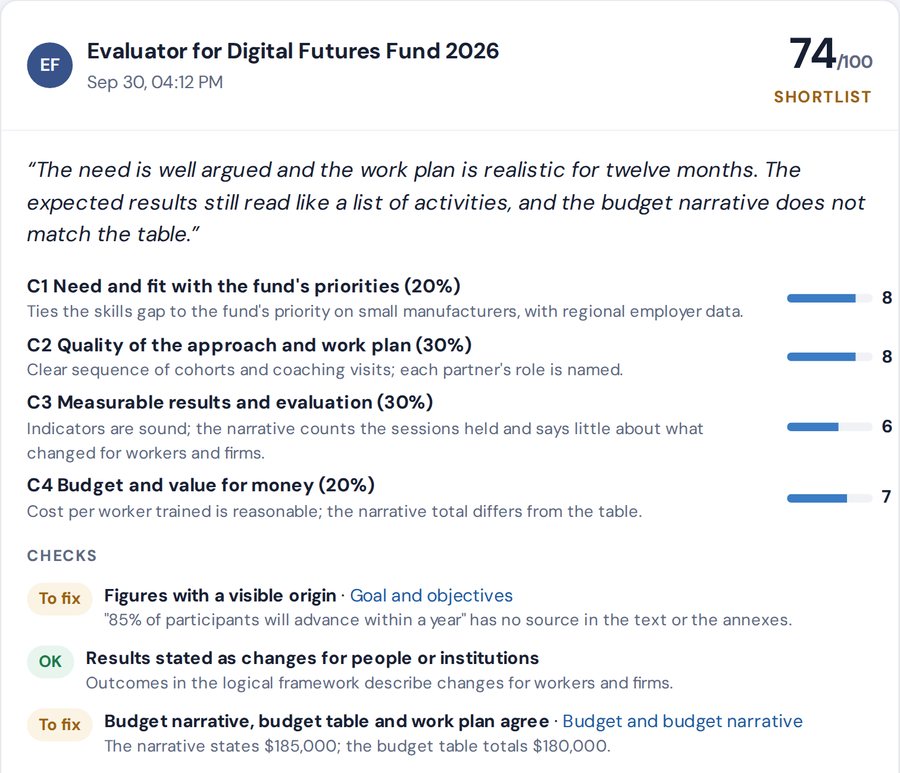Screen dimensions: 900x773
Task: Click the C1 Need and fit score bar
Action: click(x=829, y=298)
